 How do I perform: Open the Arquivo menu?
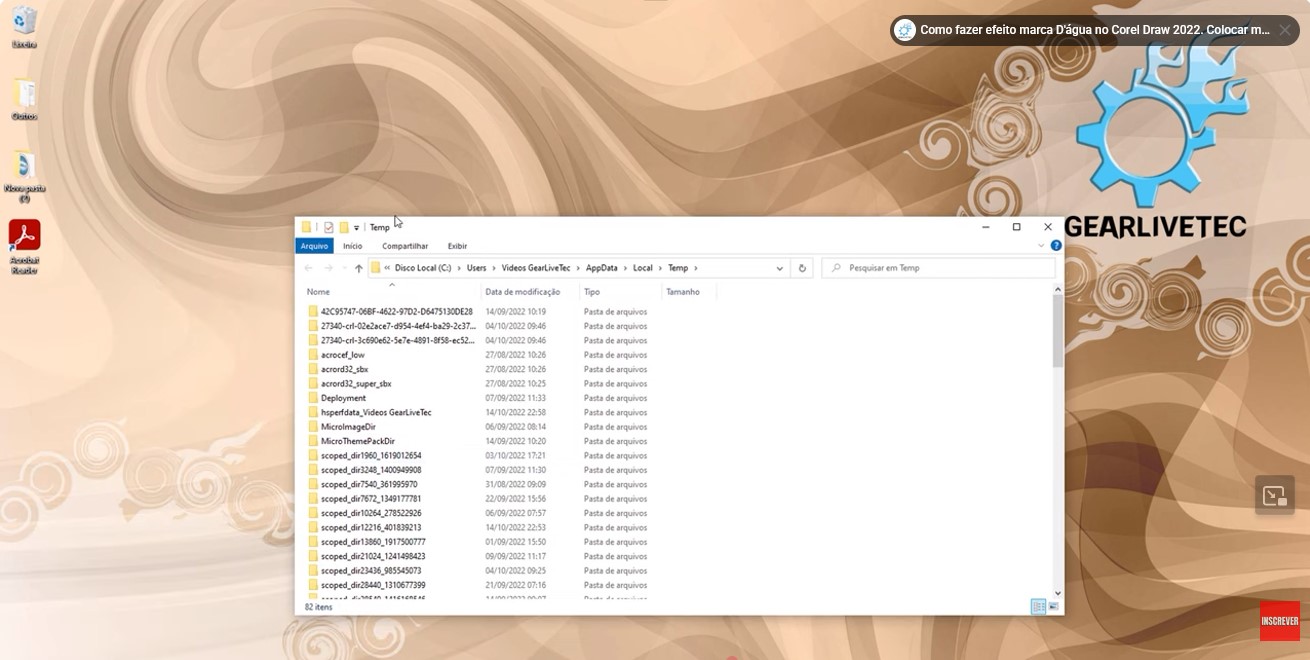coord(313,245)
